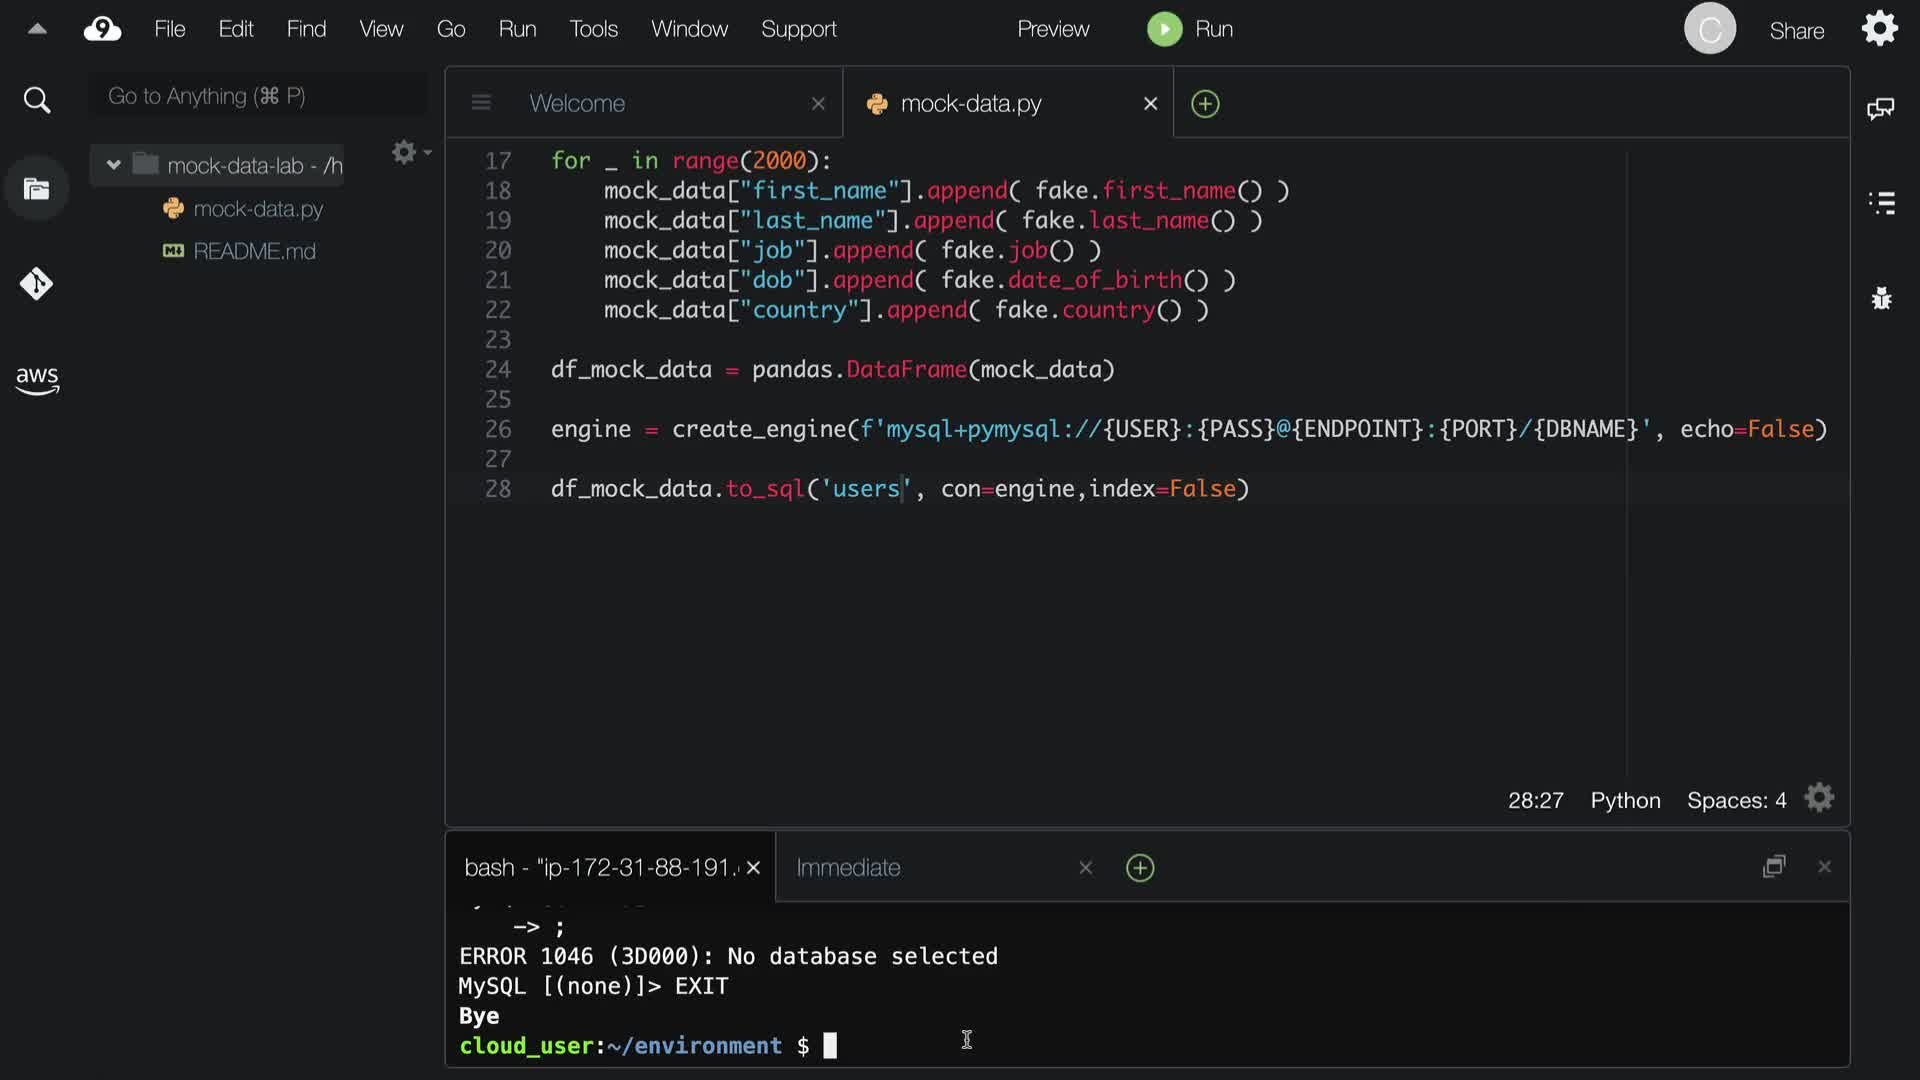1920x1080 pixels.
Task: Open file tree settings gear dropdown
Action: click(x=408, y=152)
